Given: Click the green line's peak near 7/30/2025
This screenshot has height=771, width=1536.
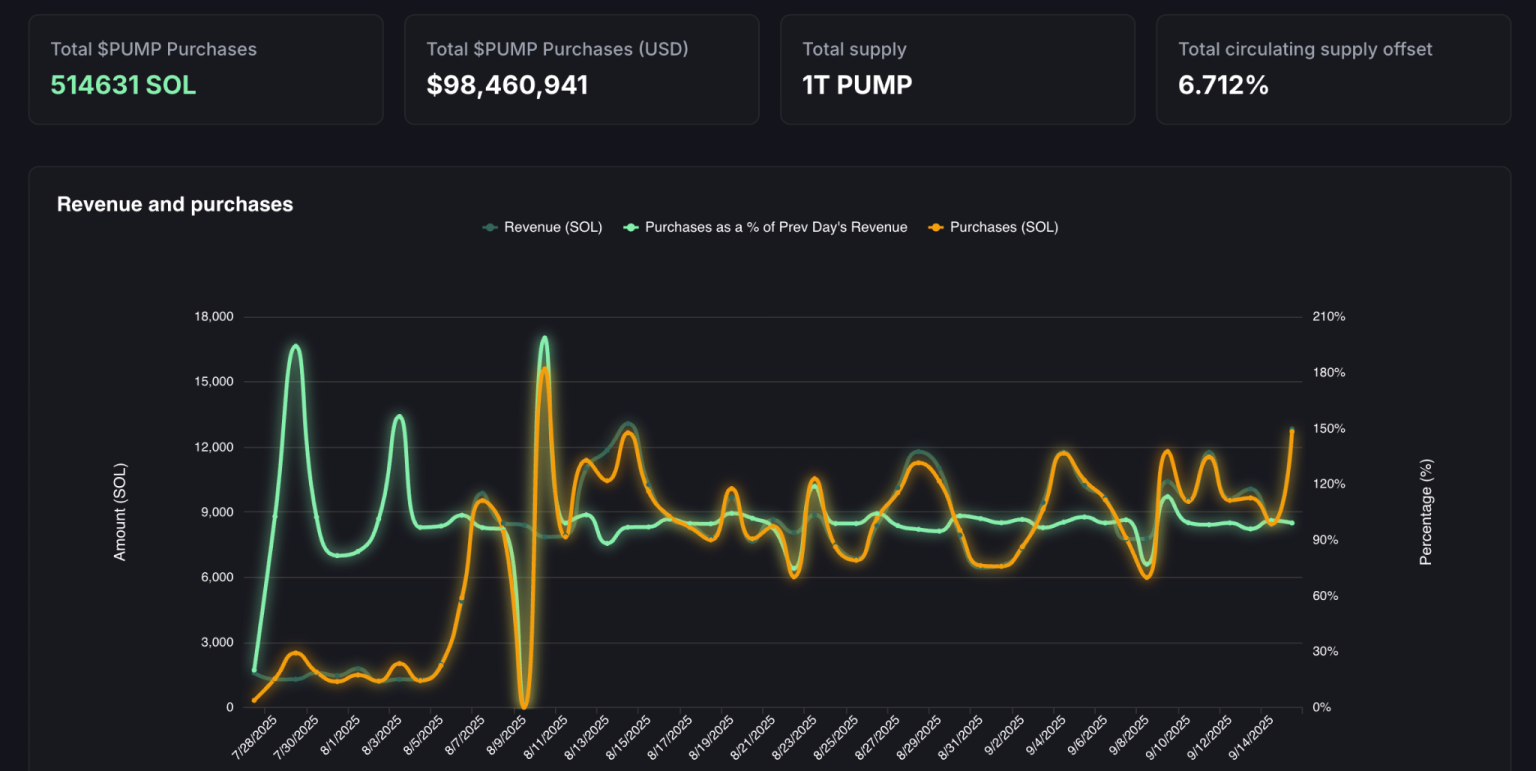Looking at the screenshot, I should [x=295, y=346].
